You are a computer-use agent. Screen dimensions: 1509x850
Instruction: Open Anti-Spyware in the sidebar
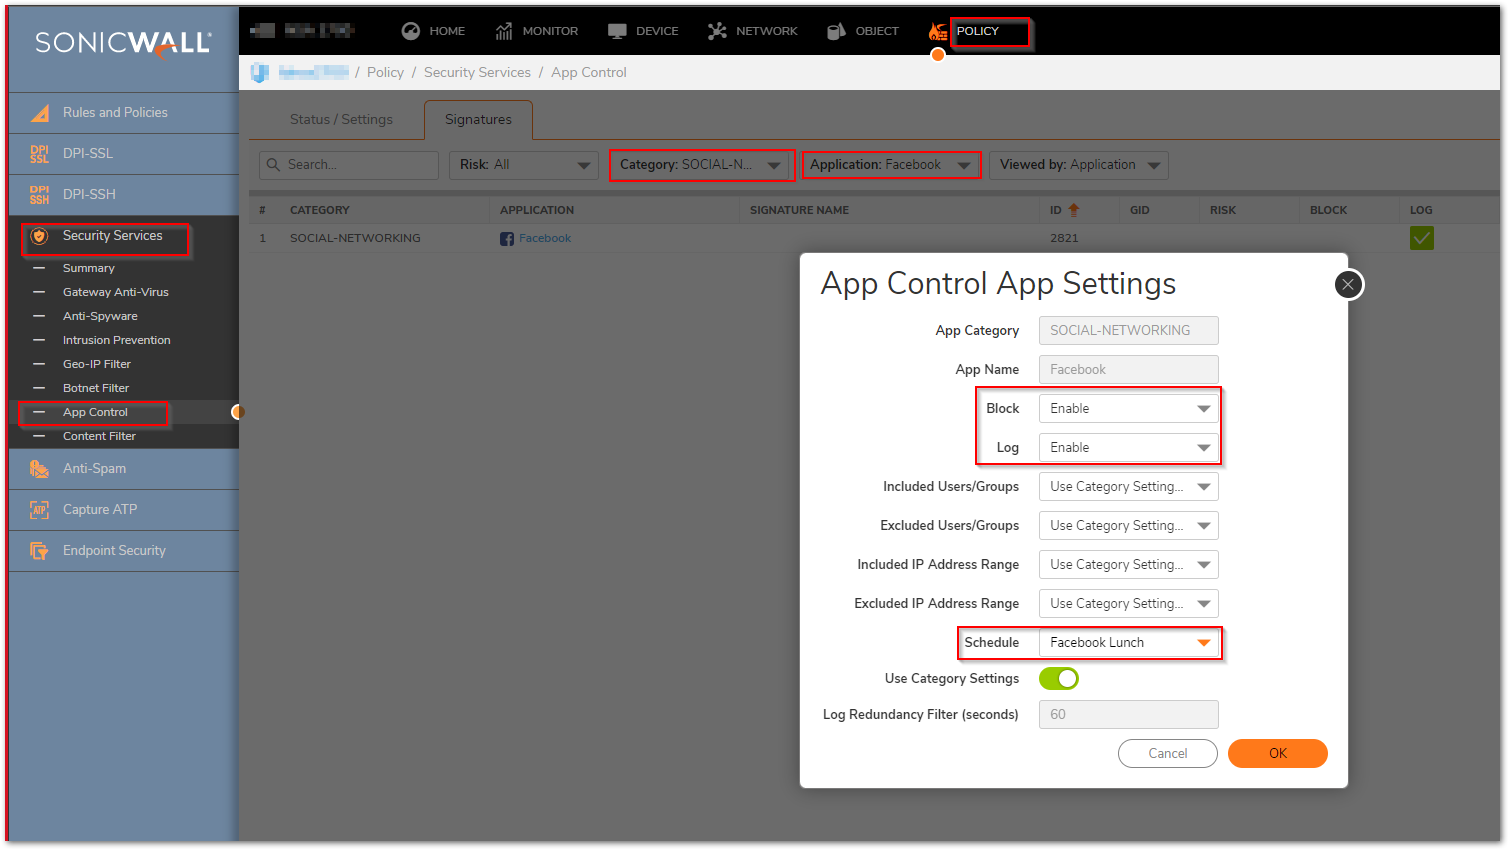pyautogui.click(x=100, y=317)
